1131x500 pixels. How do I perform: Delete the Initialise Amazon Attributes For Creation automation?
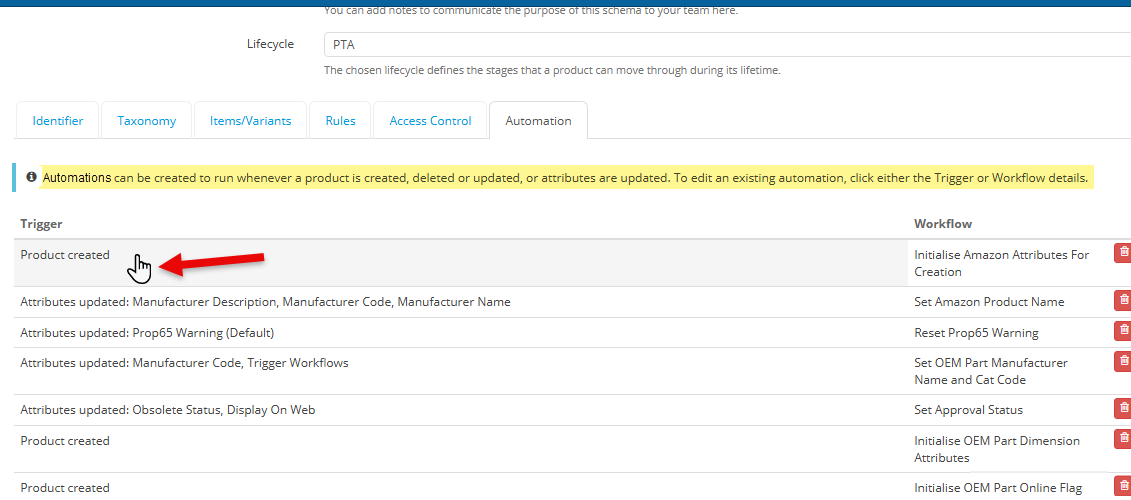tap(1123, 253)
